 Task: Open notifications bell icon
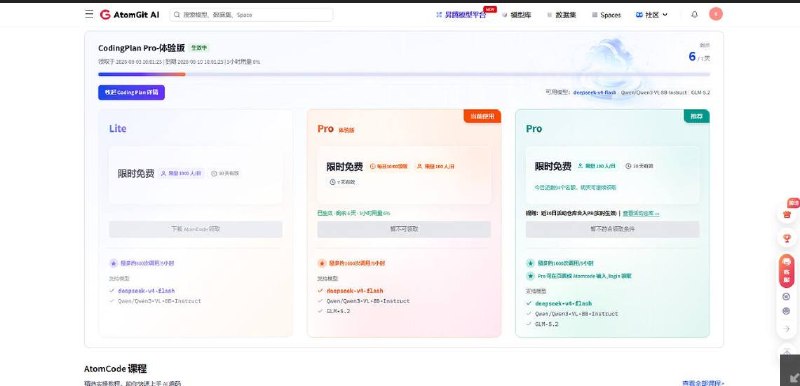694,15
